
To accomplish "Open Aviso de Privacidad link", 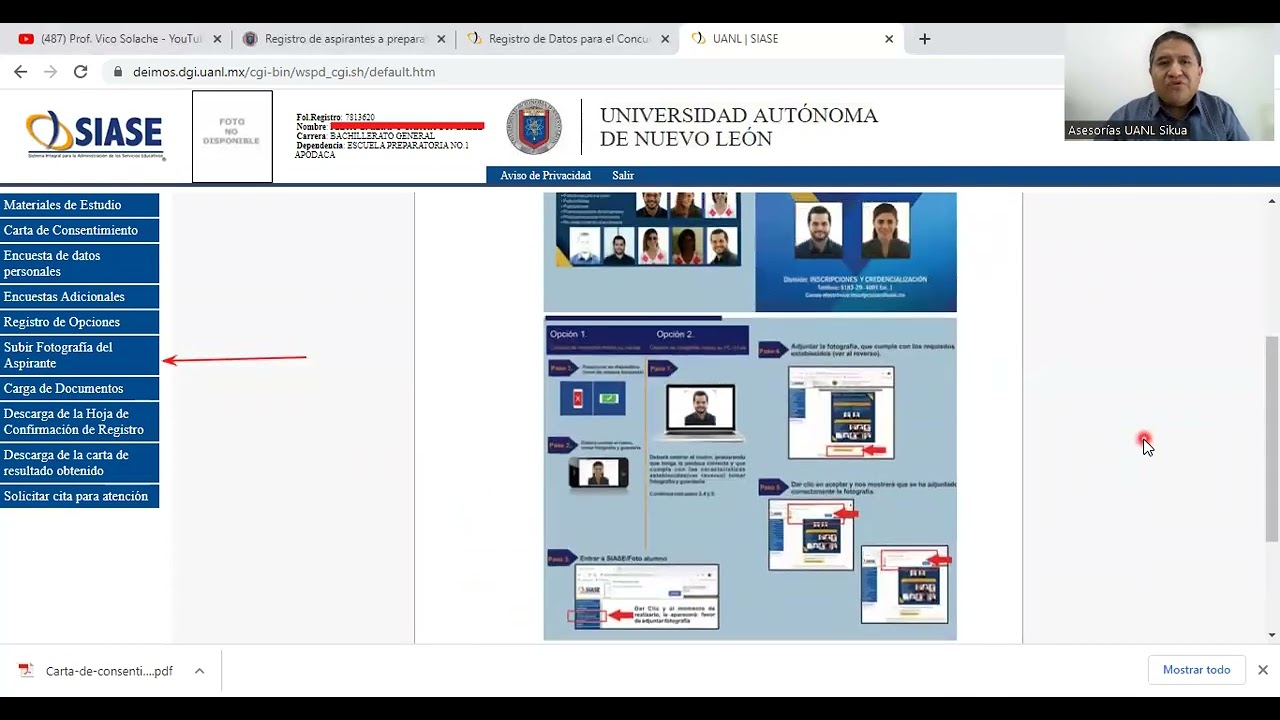I will pos(546,175).
